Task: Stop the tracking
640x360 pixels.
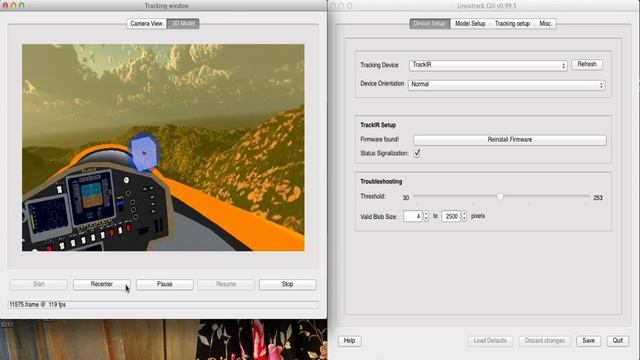Action: tap(287, 284)
